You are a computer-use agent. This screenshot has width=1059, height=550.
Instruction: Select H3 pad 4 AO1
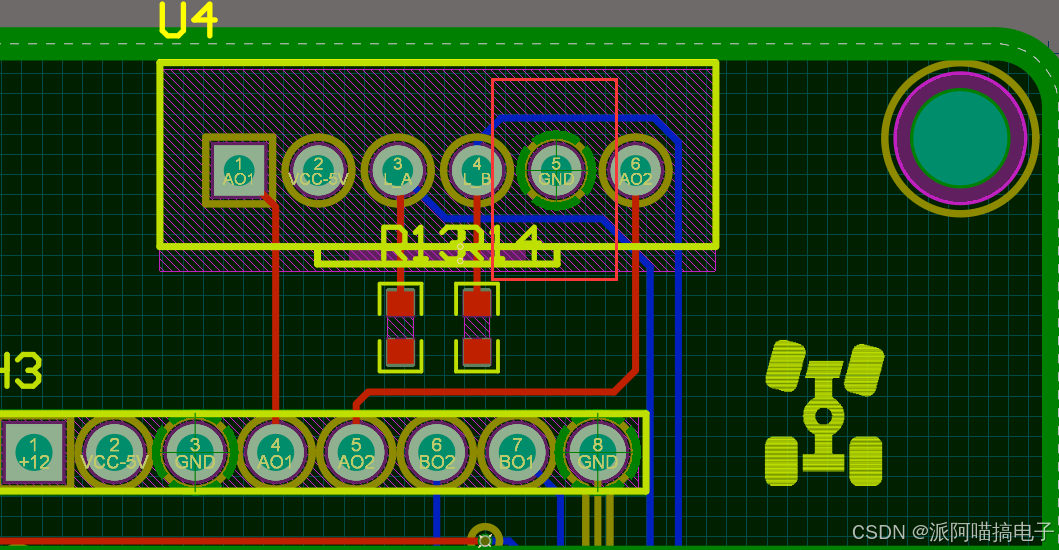[x=276, y=453]
